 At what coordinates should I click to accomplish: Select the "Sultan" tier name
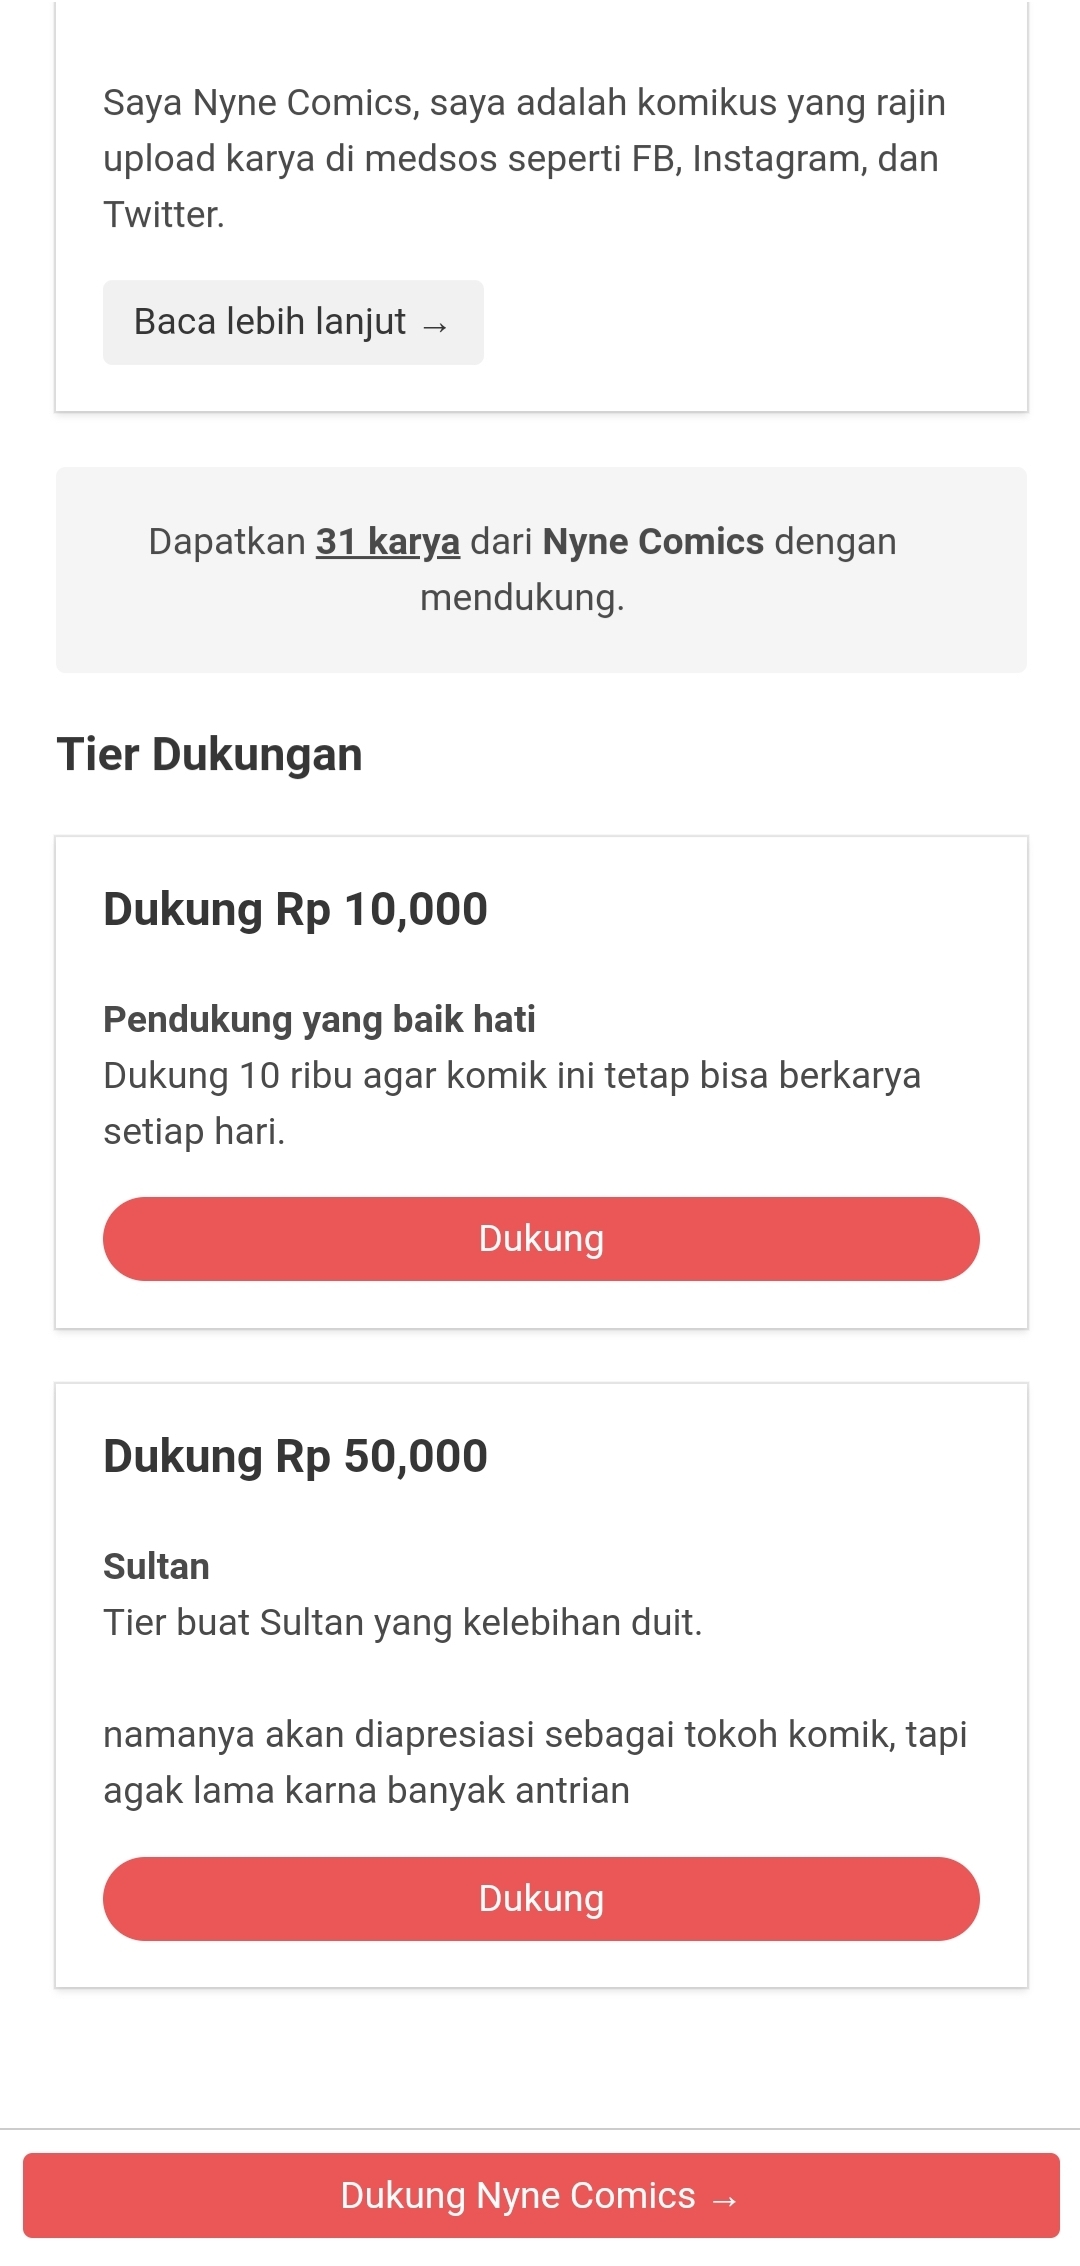point(156,1566)
